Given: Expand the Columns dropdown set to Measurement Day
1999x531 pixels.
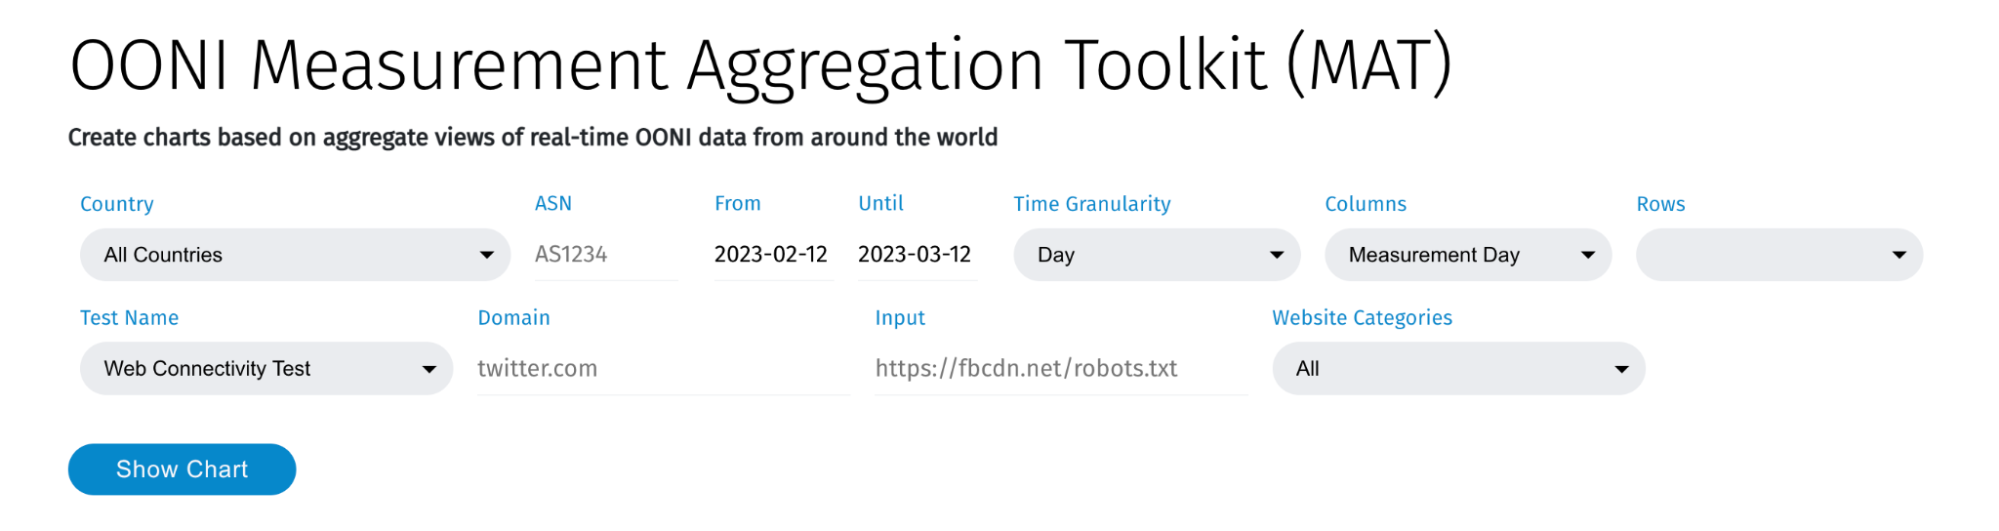Looking at the screenshot, I should 1466,255.
